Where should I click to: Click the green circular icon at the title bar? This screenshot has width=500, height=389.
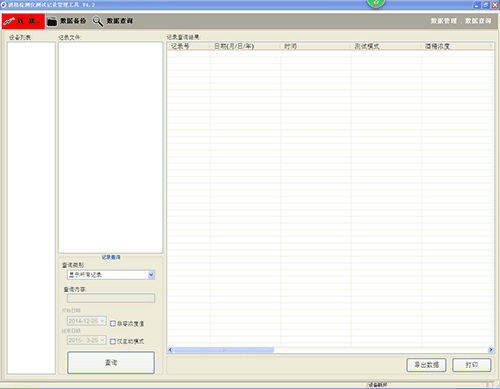point(376,3)
